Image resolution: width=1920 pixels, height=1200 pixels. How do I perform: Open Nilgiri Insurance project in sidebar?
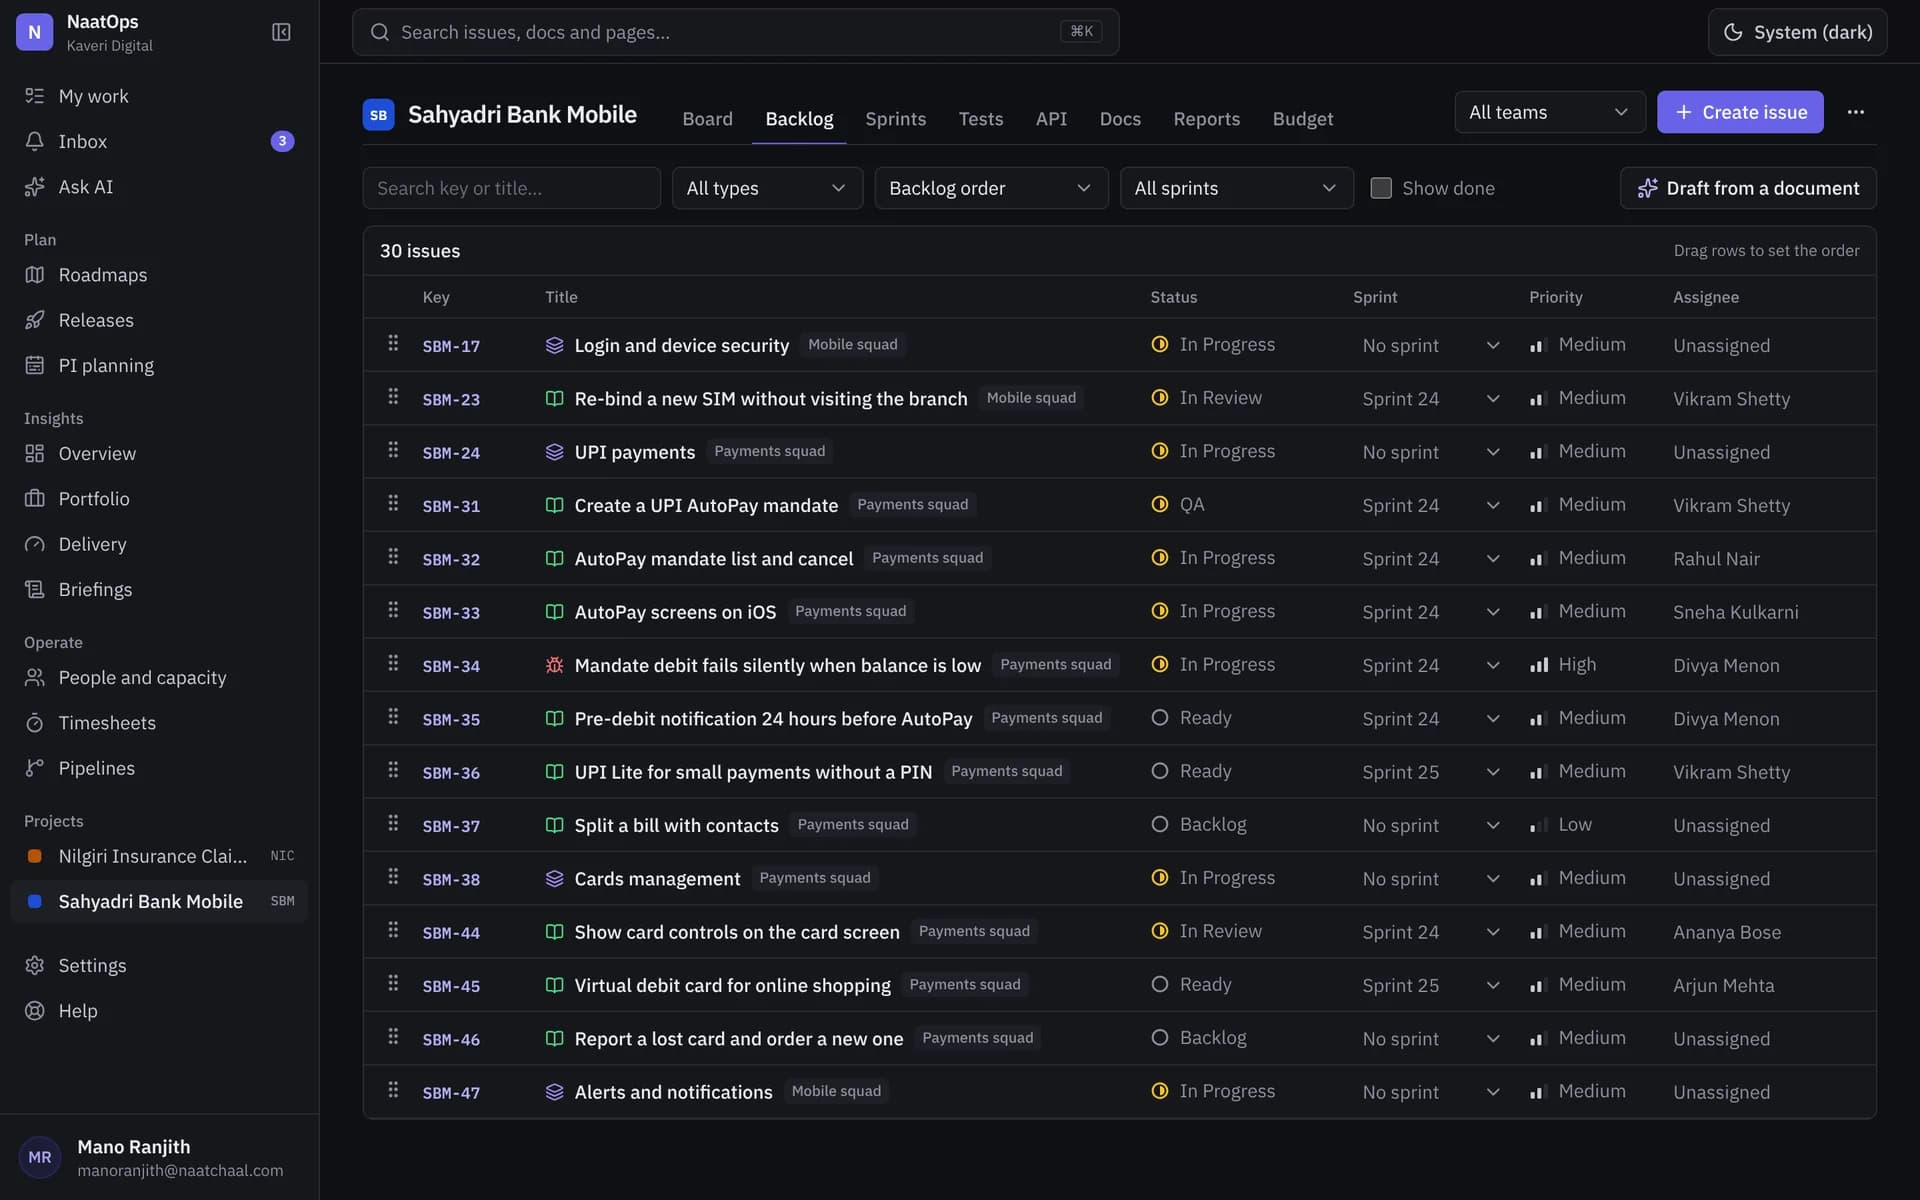159,856
